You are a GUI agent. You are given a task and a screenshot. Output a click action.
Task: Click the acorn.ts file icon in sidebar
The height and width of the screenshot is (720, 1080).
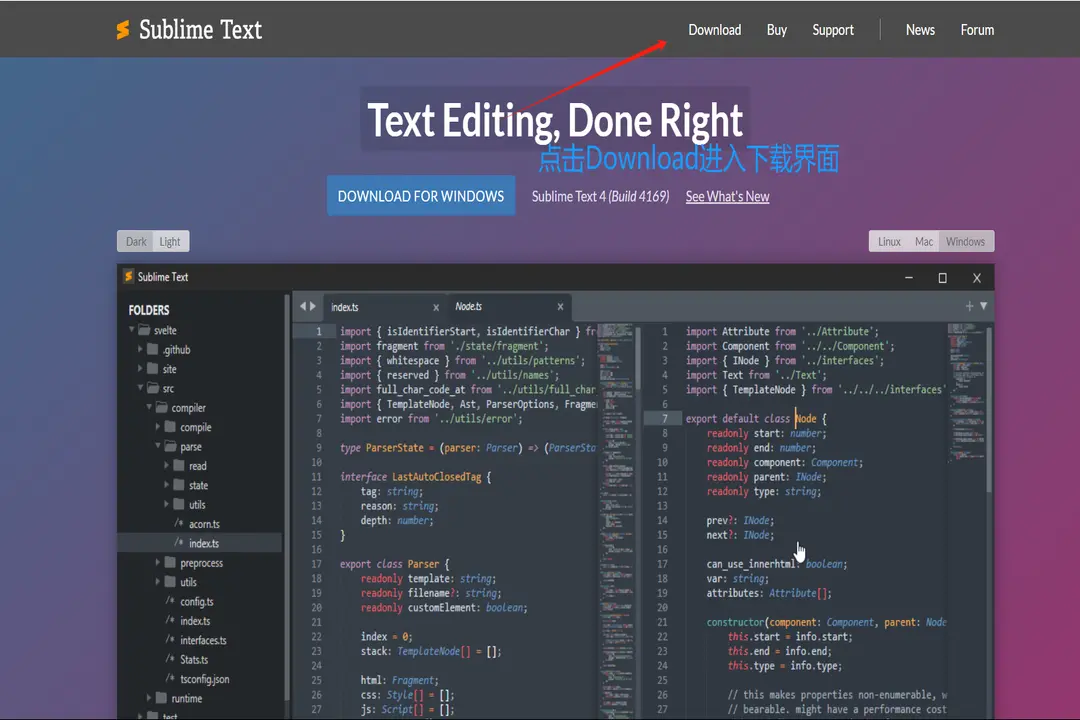click(179, 524)
